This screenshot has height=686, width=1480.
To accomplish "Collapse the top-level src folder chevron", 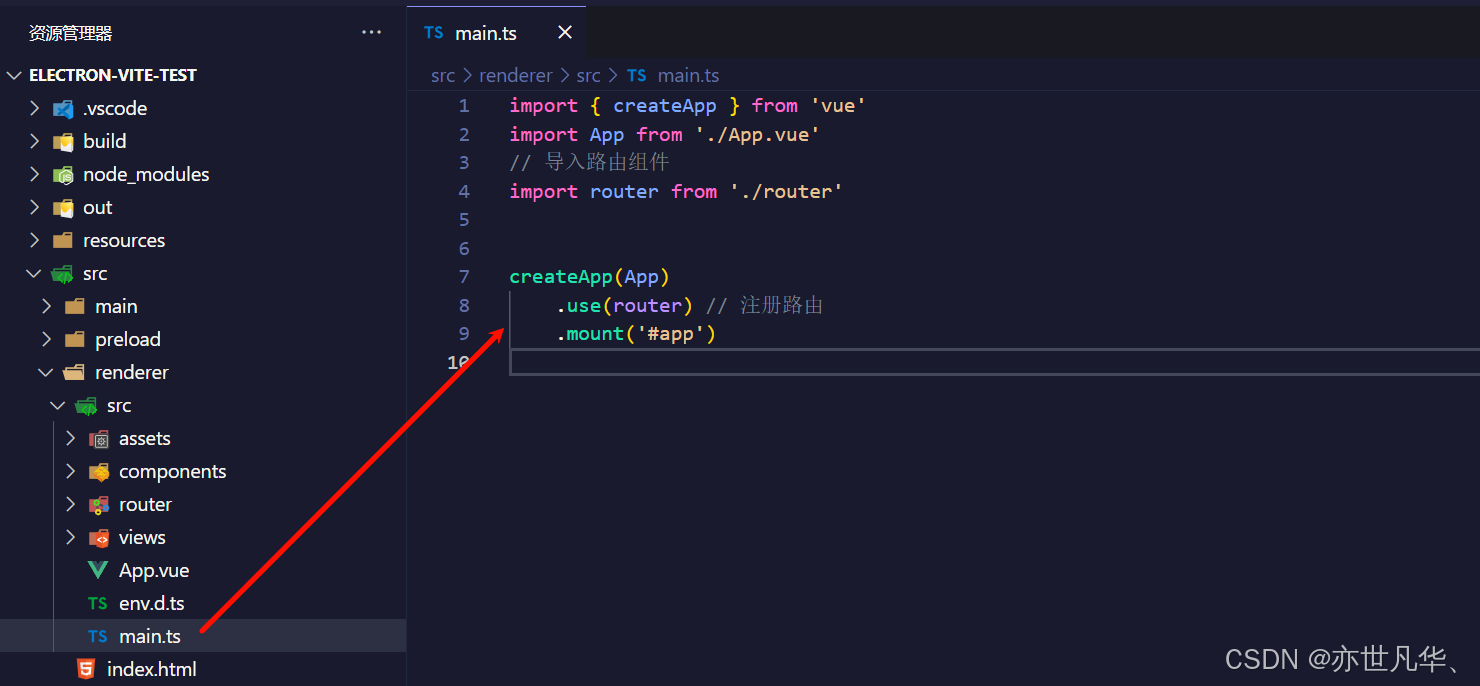I will pos(35,273).
